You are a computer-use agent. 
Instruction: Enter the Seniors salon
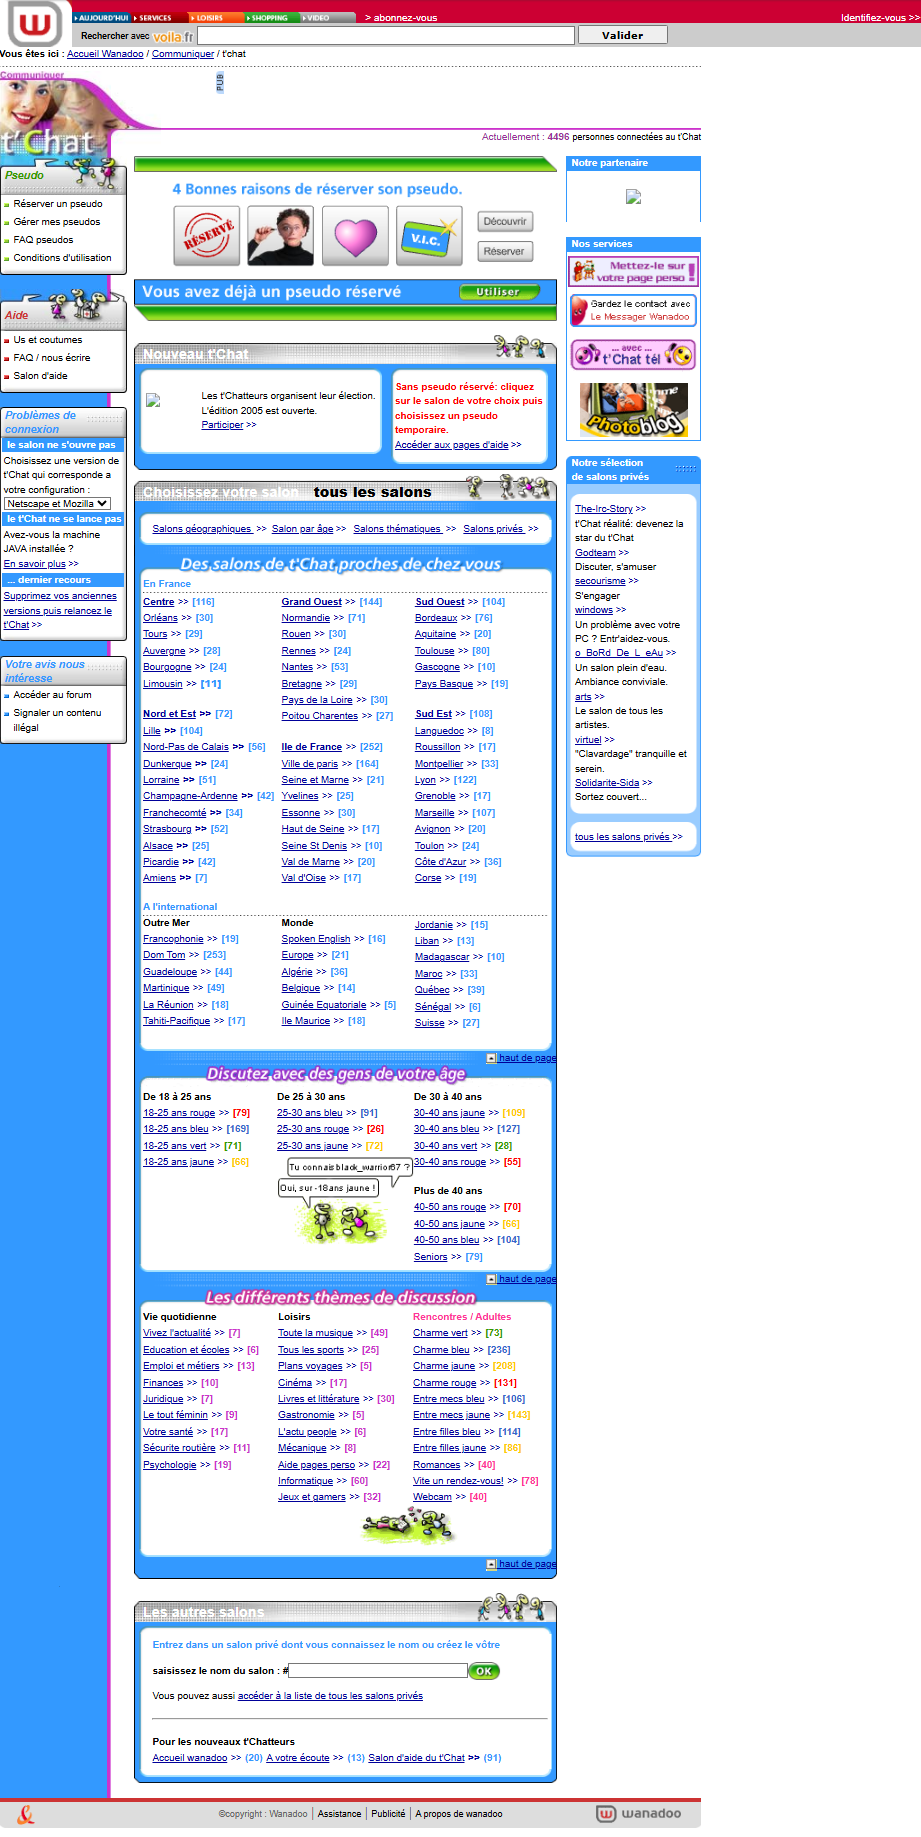click(x=431, y=1257)
